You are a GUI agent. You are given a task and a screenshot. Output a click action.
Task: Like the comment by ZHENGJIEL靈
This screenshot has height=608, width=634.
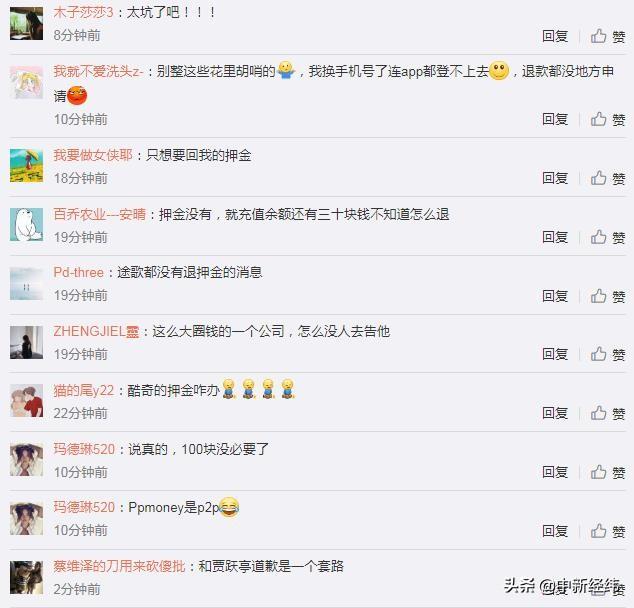click(x=608, y=355)
